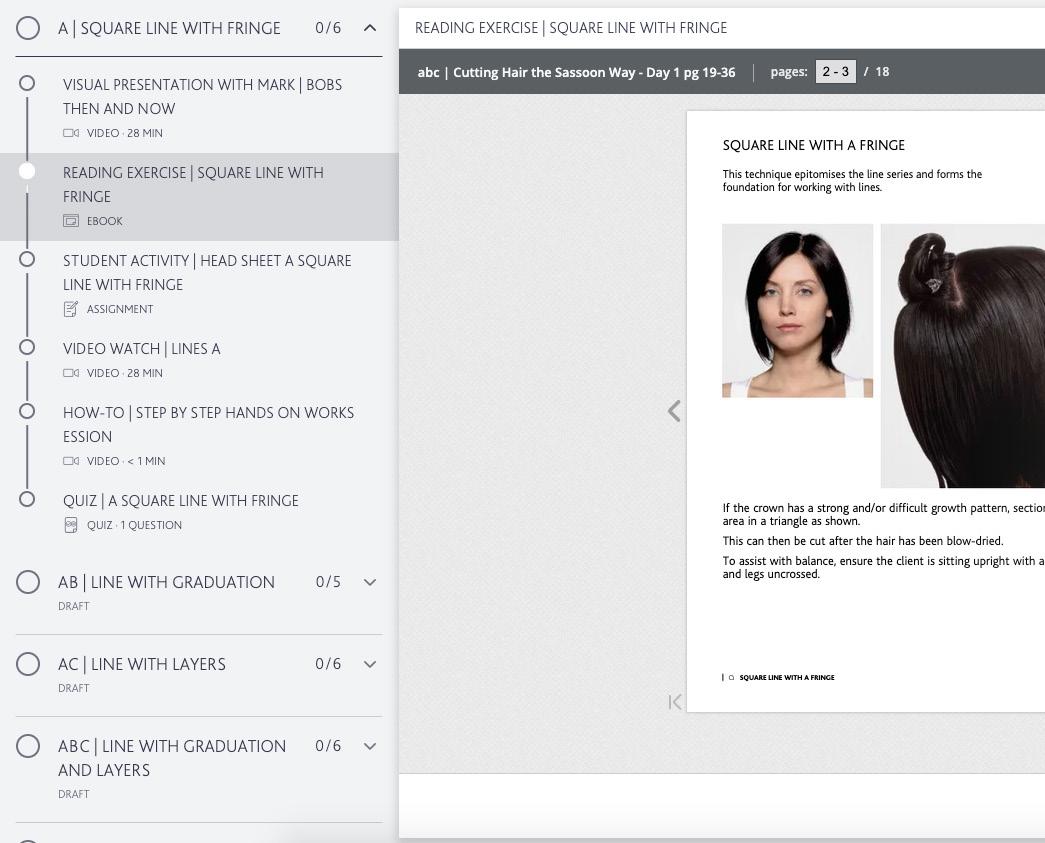This screenshot has width=1045, height=843.
Task: Mark Quiz | A Square Line step circle
Action: [x=27, y=499]
